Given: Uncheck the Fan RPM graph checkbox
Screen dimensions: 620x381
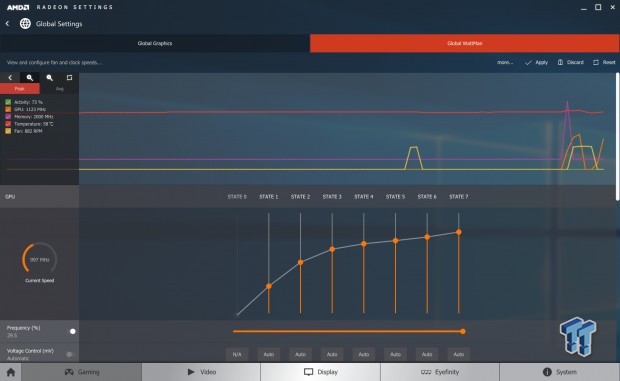Looking at the screenshot, I should click(x=8, y=131).
